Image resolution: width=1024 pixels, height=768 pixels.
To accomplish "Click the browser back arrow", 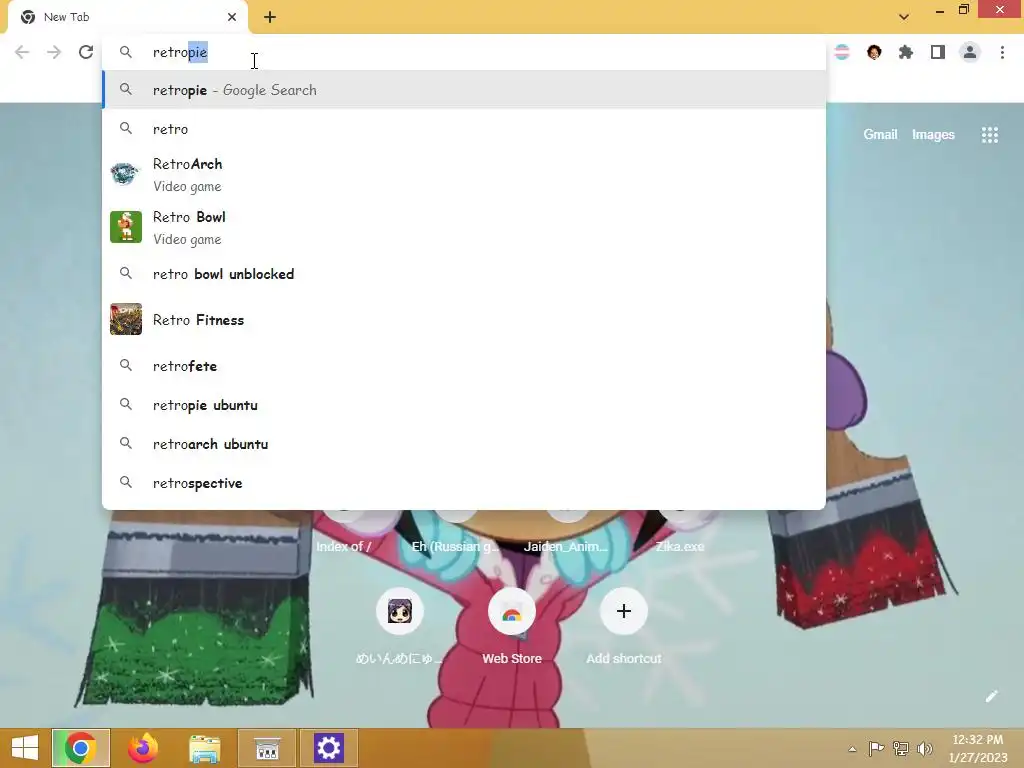I will pos(22,52).
